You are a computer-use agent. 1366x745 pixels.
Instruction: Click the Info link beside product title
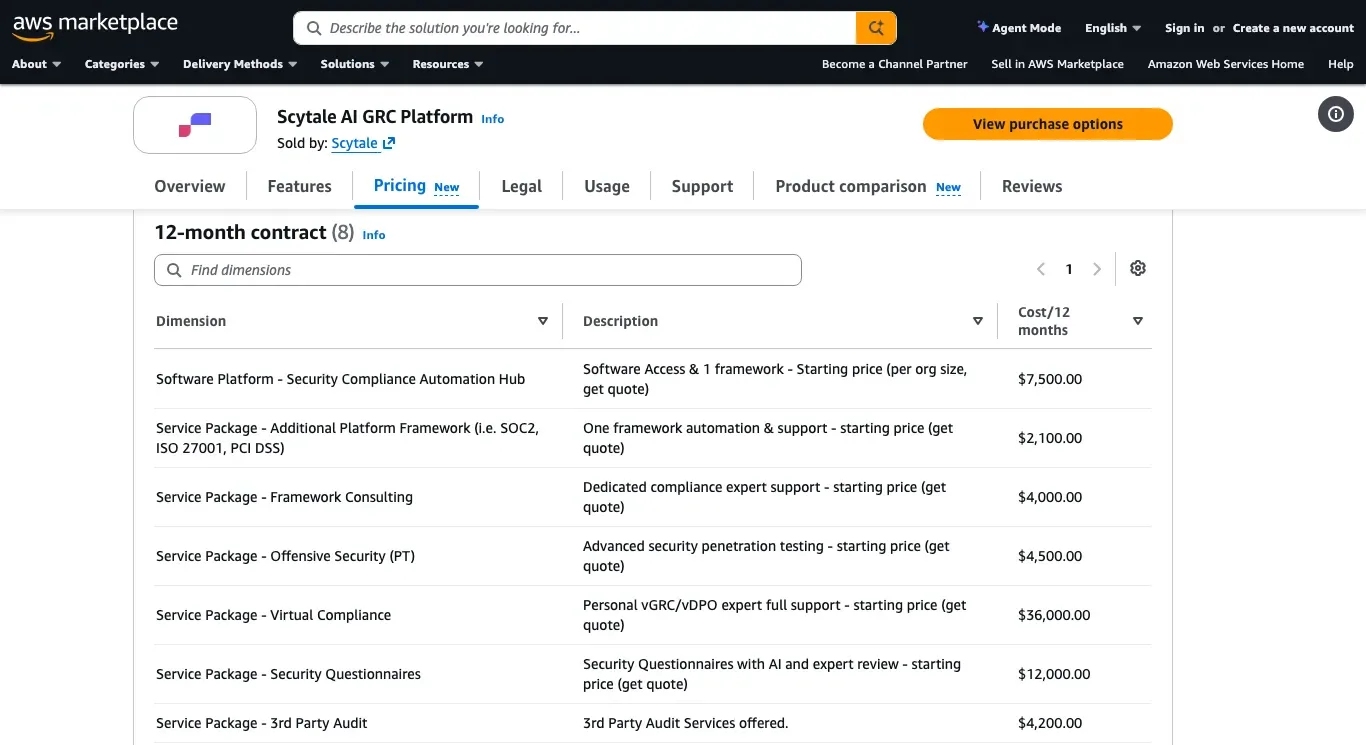point(492,119)
